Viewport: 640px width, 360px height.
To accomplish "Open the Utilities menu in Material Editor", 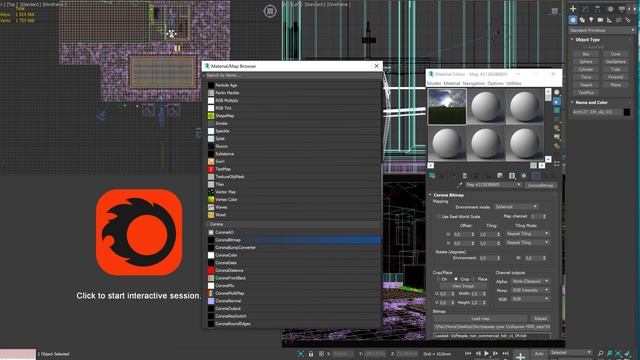I will coord(514,83).
